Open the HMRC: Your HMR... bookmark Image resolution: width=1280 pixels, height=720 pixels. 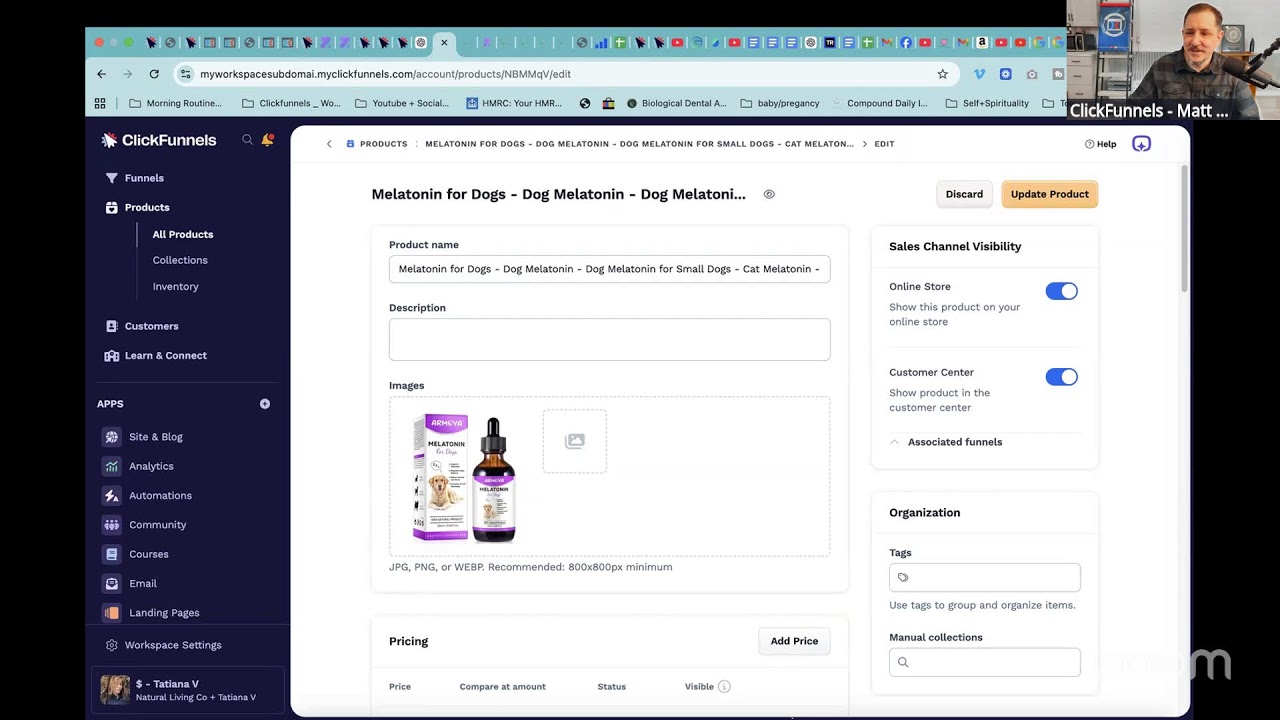click(514, 103)
